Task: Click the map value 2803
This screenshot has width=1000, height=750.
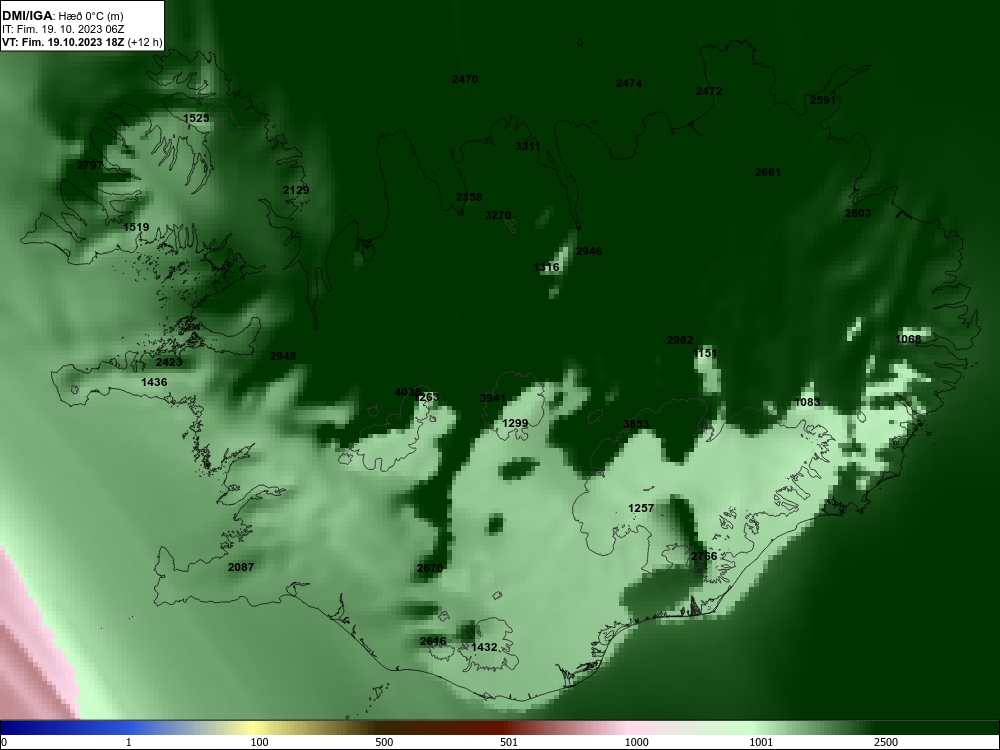Action: point(858,213)
